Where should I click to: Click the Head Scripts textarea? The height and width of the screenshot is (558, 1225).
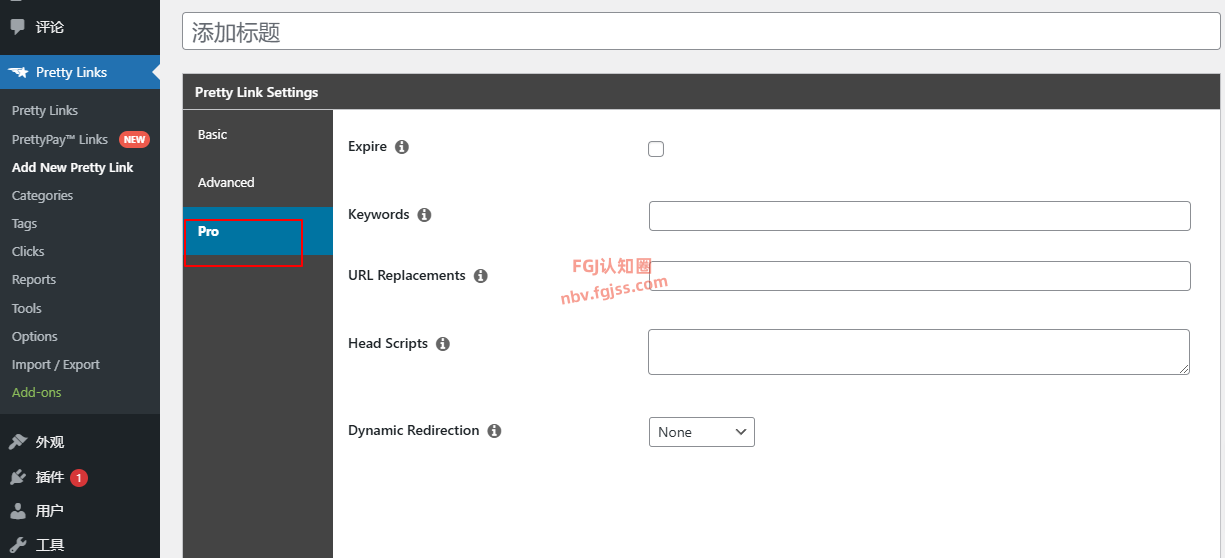point(919,352)
